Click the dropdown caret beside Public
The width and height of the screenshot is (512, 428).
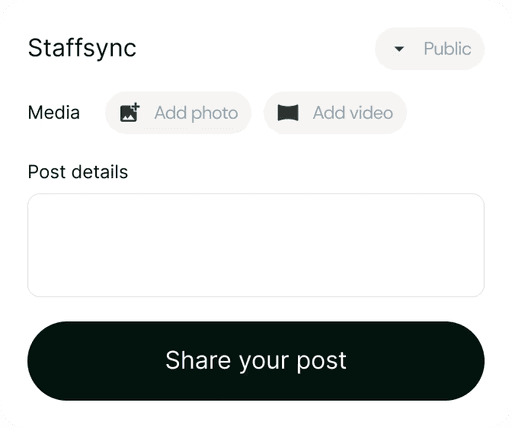click(x=399, y=49)
